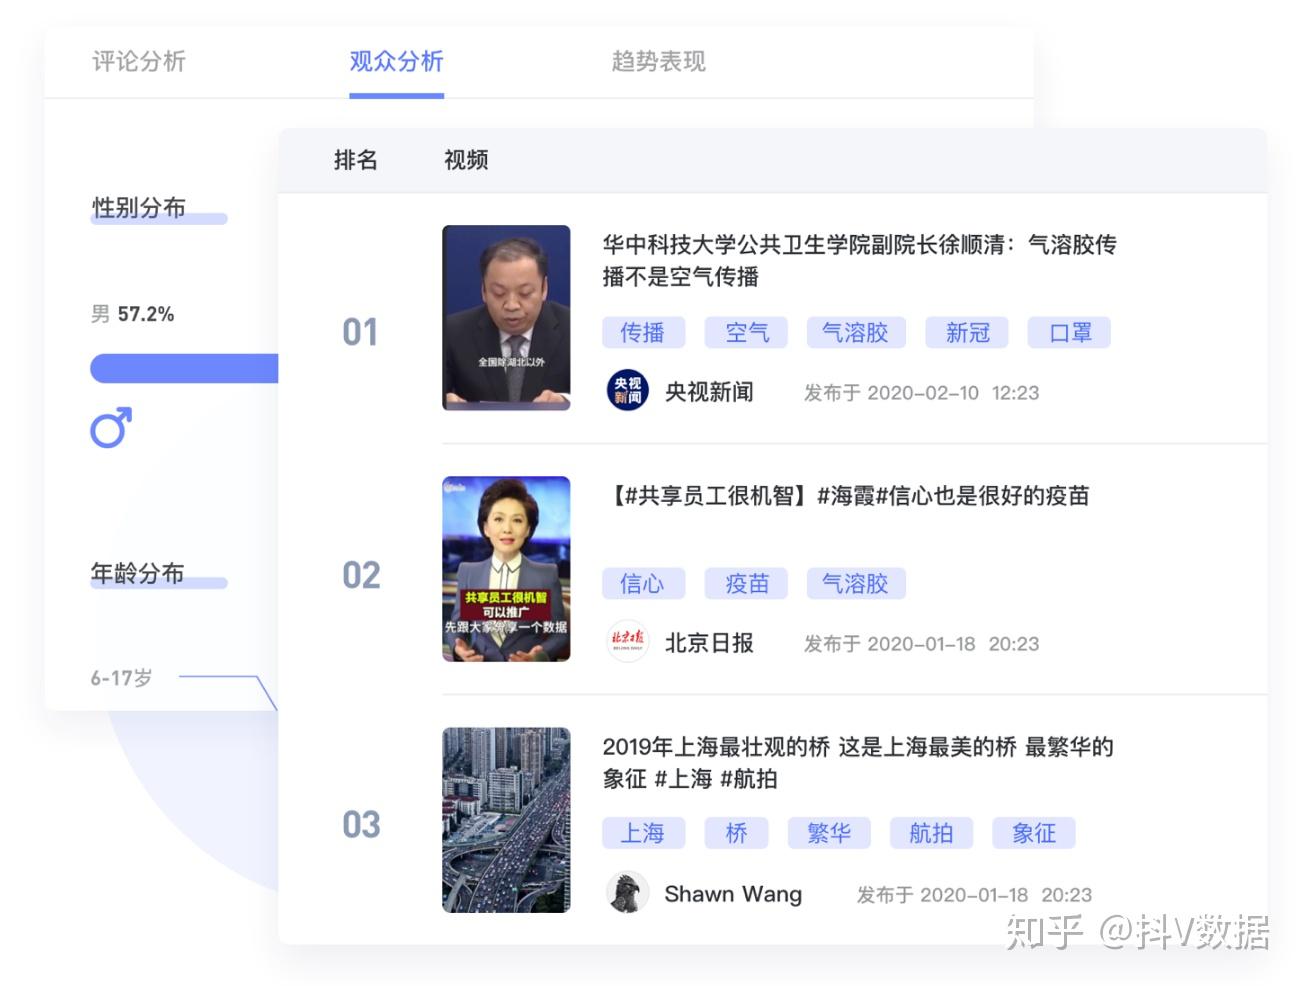
Task: Open the Shanghai bridge aerial video thumbnail
Action: (x=506, y=820)
